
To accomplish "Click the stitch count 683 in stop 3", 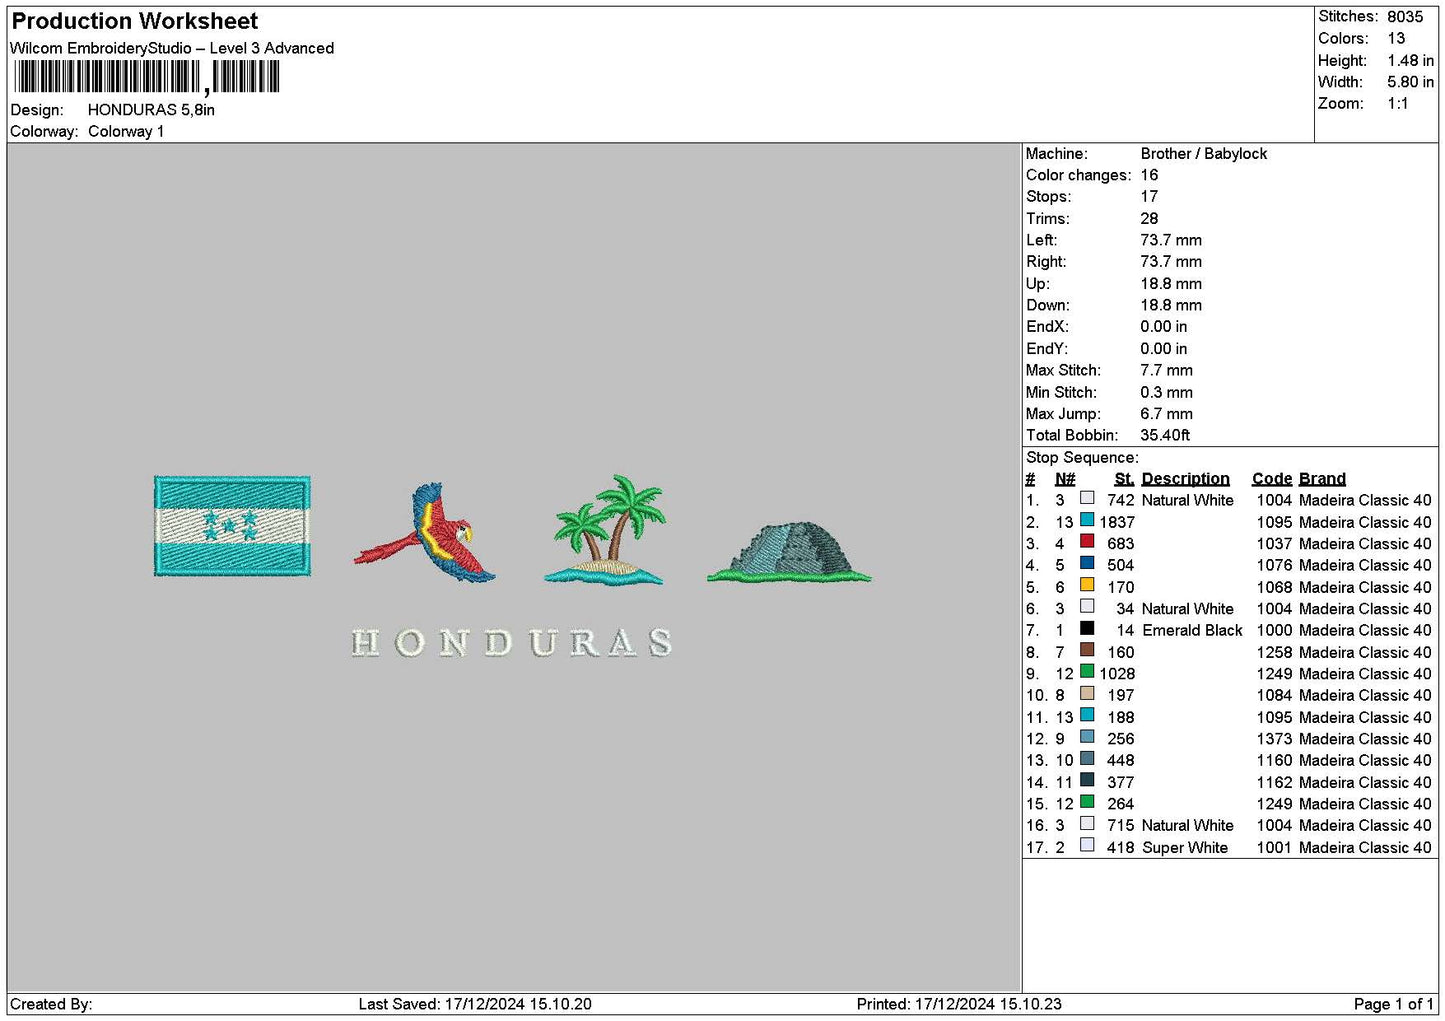I will [1120, 544].
